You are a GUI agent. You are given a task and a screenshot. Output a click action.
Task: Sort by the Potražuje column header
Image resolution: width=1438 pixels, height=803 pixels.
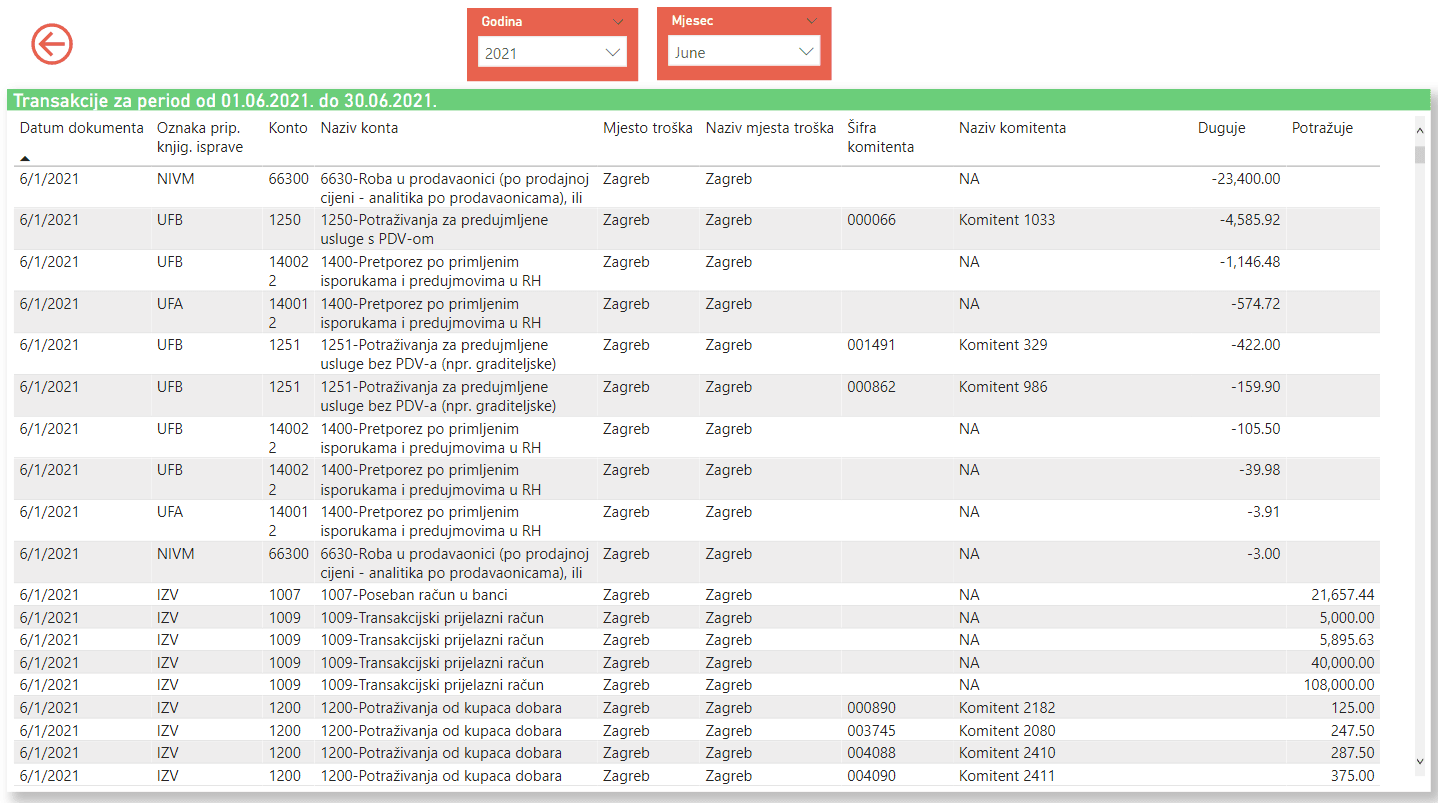pos(1322,128)
